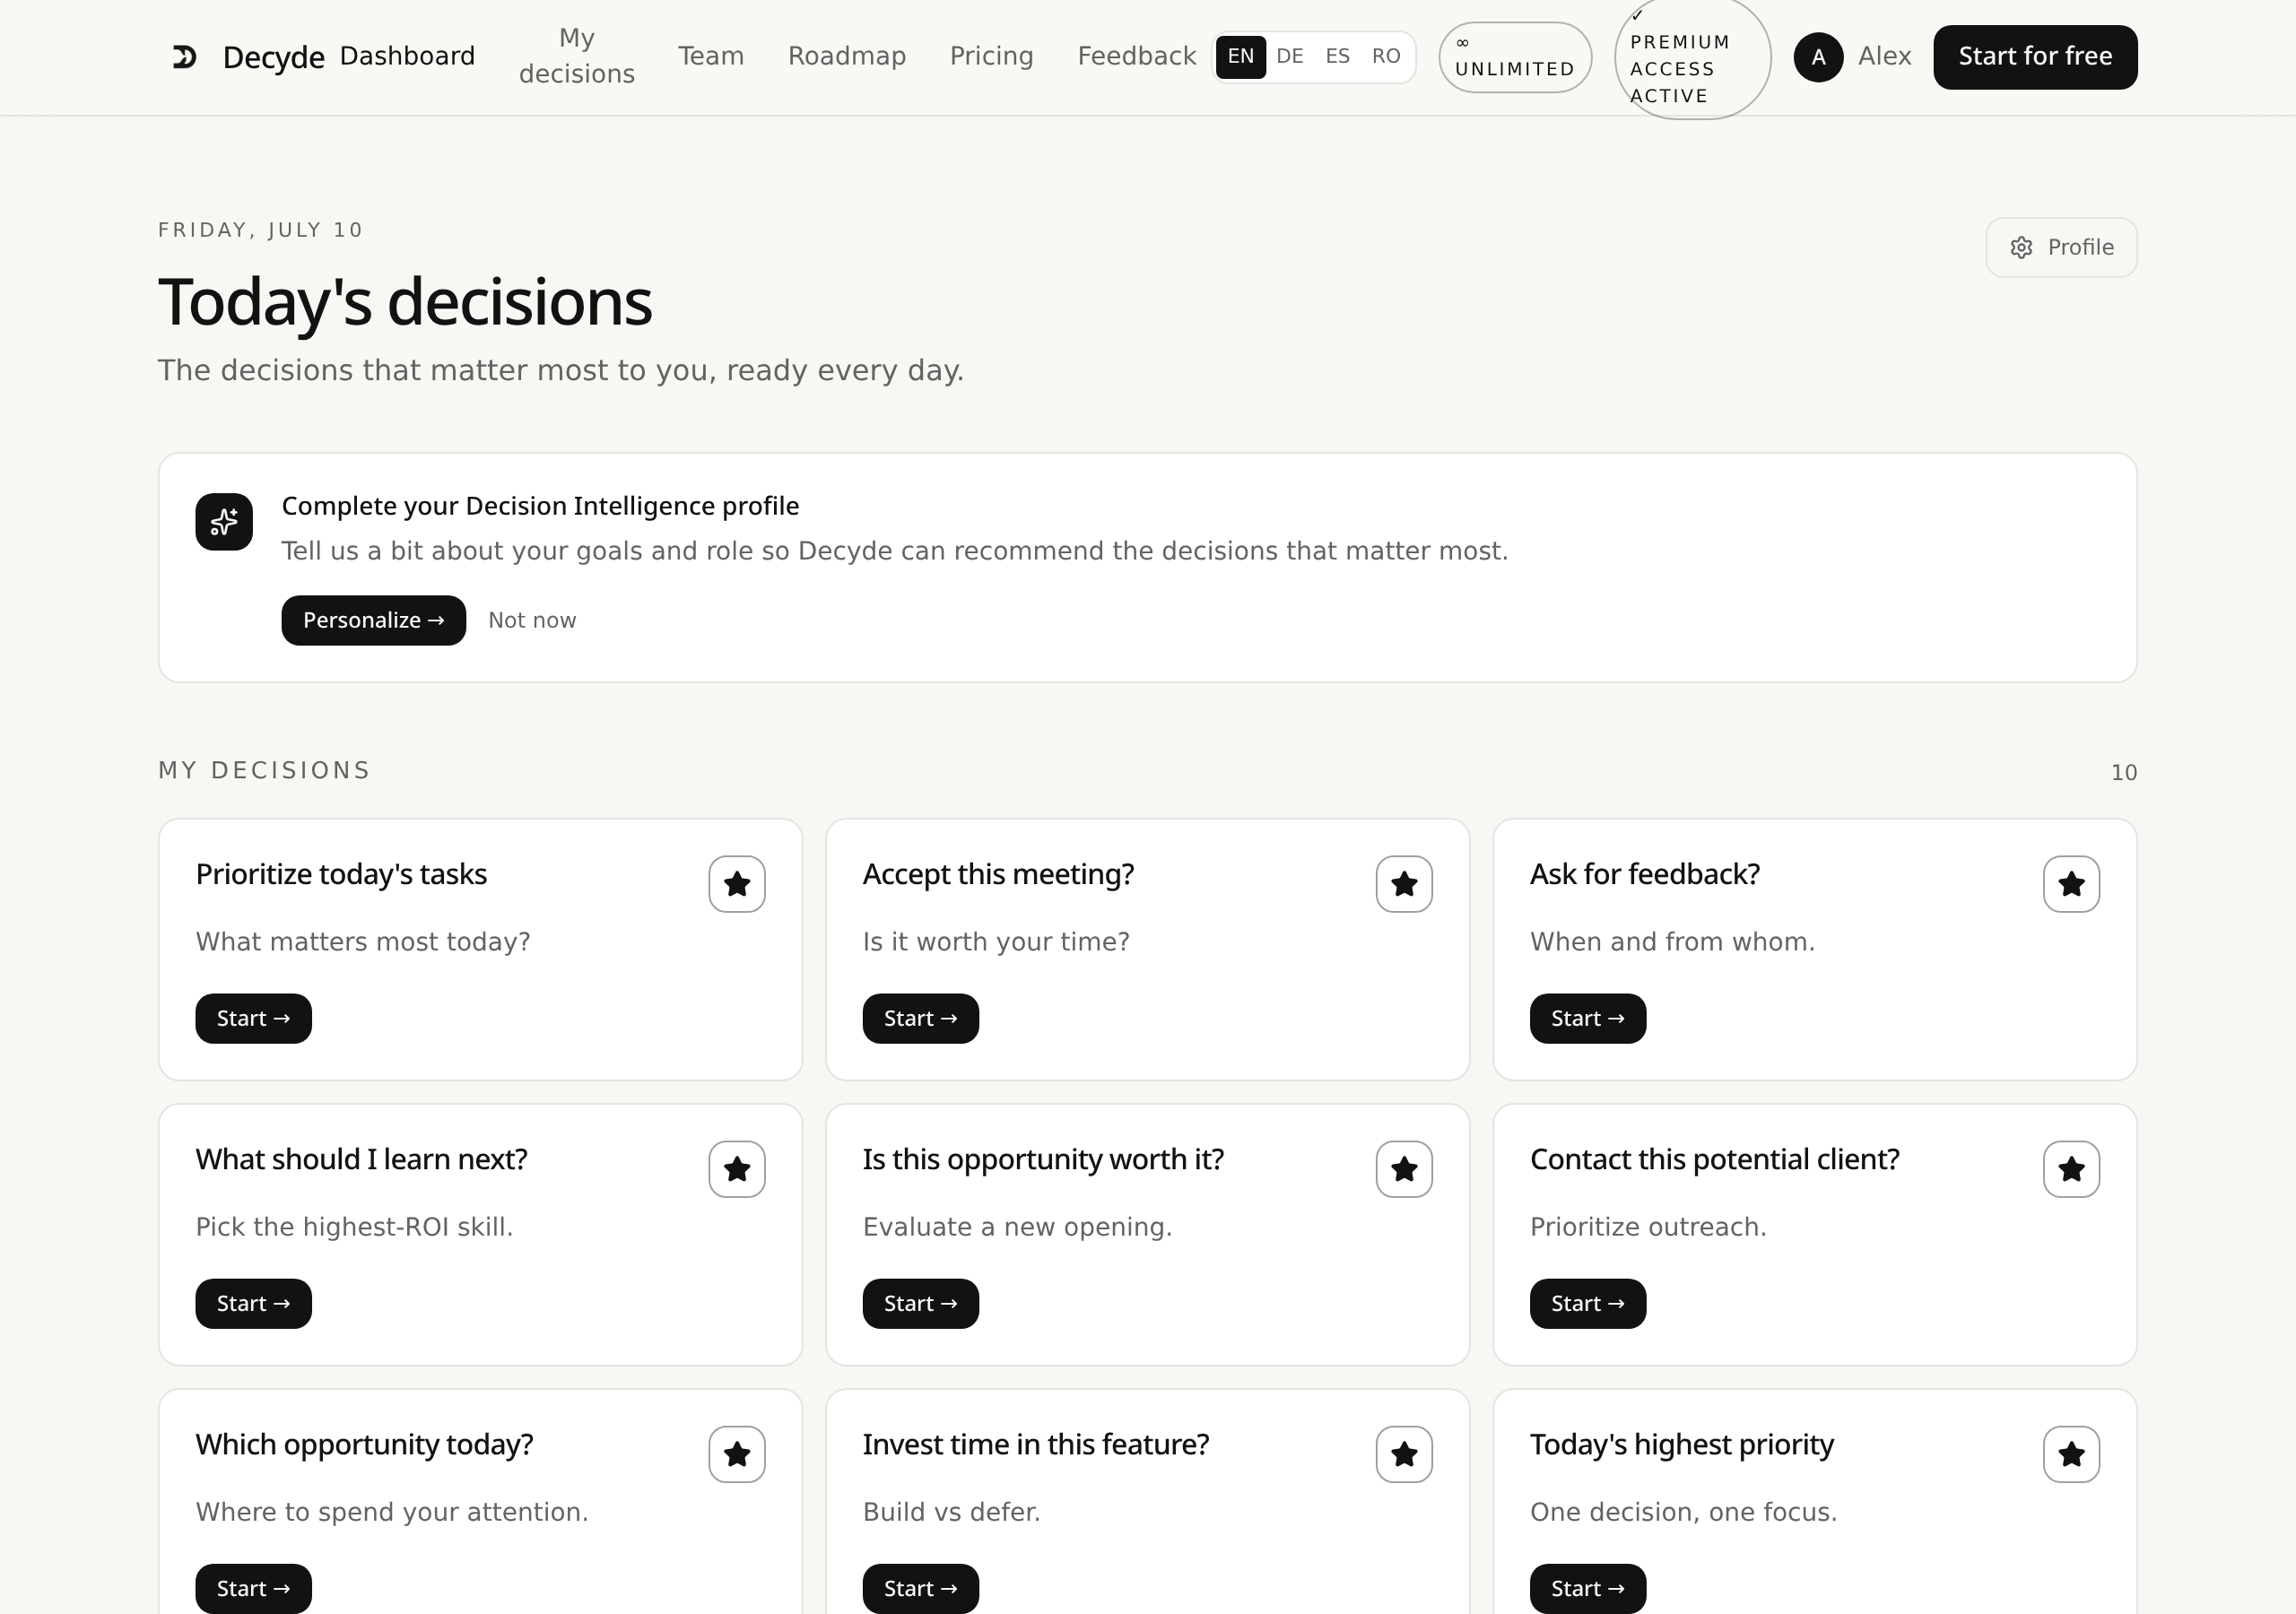Go to My decisions page
Viewport: 2296px width, 1614px height.
[x=577, y=56]
